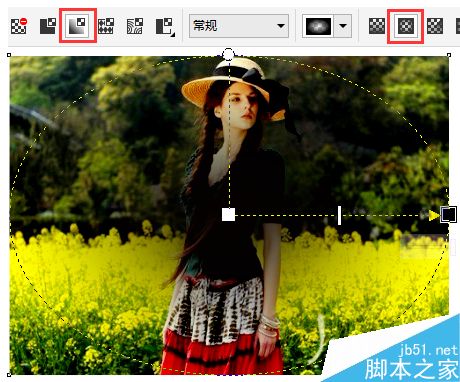Expand the transparency picker dropdown arrow
The height and width of the screenshot is (382, 460).
click(x=343, y=26)
